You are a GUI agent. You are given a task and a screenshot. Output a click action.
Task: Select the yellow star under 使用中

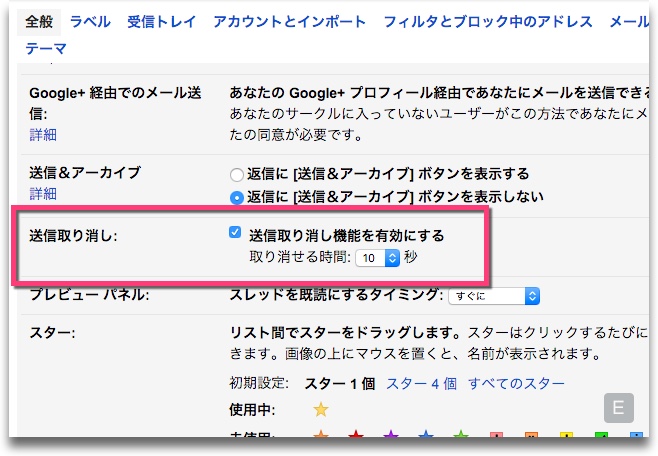point(321,409)
